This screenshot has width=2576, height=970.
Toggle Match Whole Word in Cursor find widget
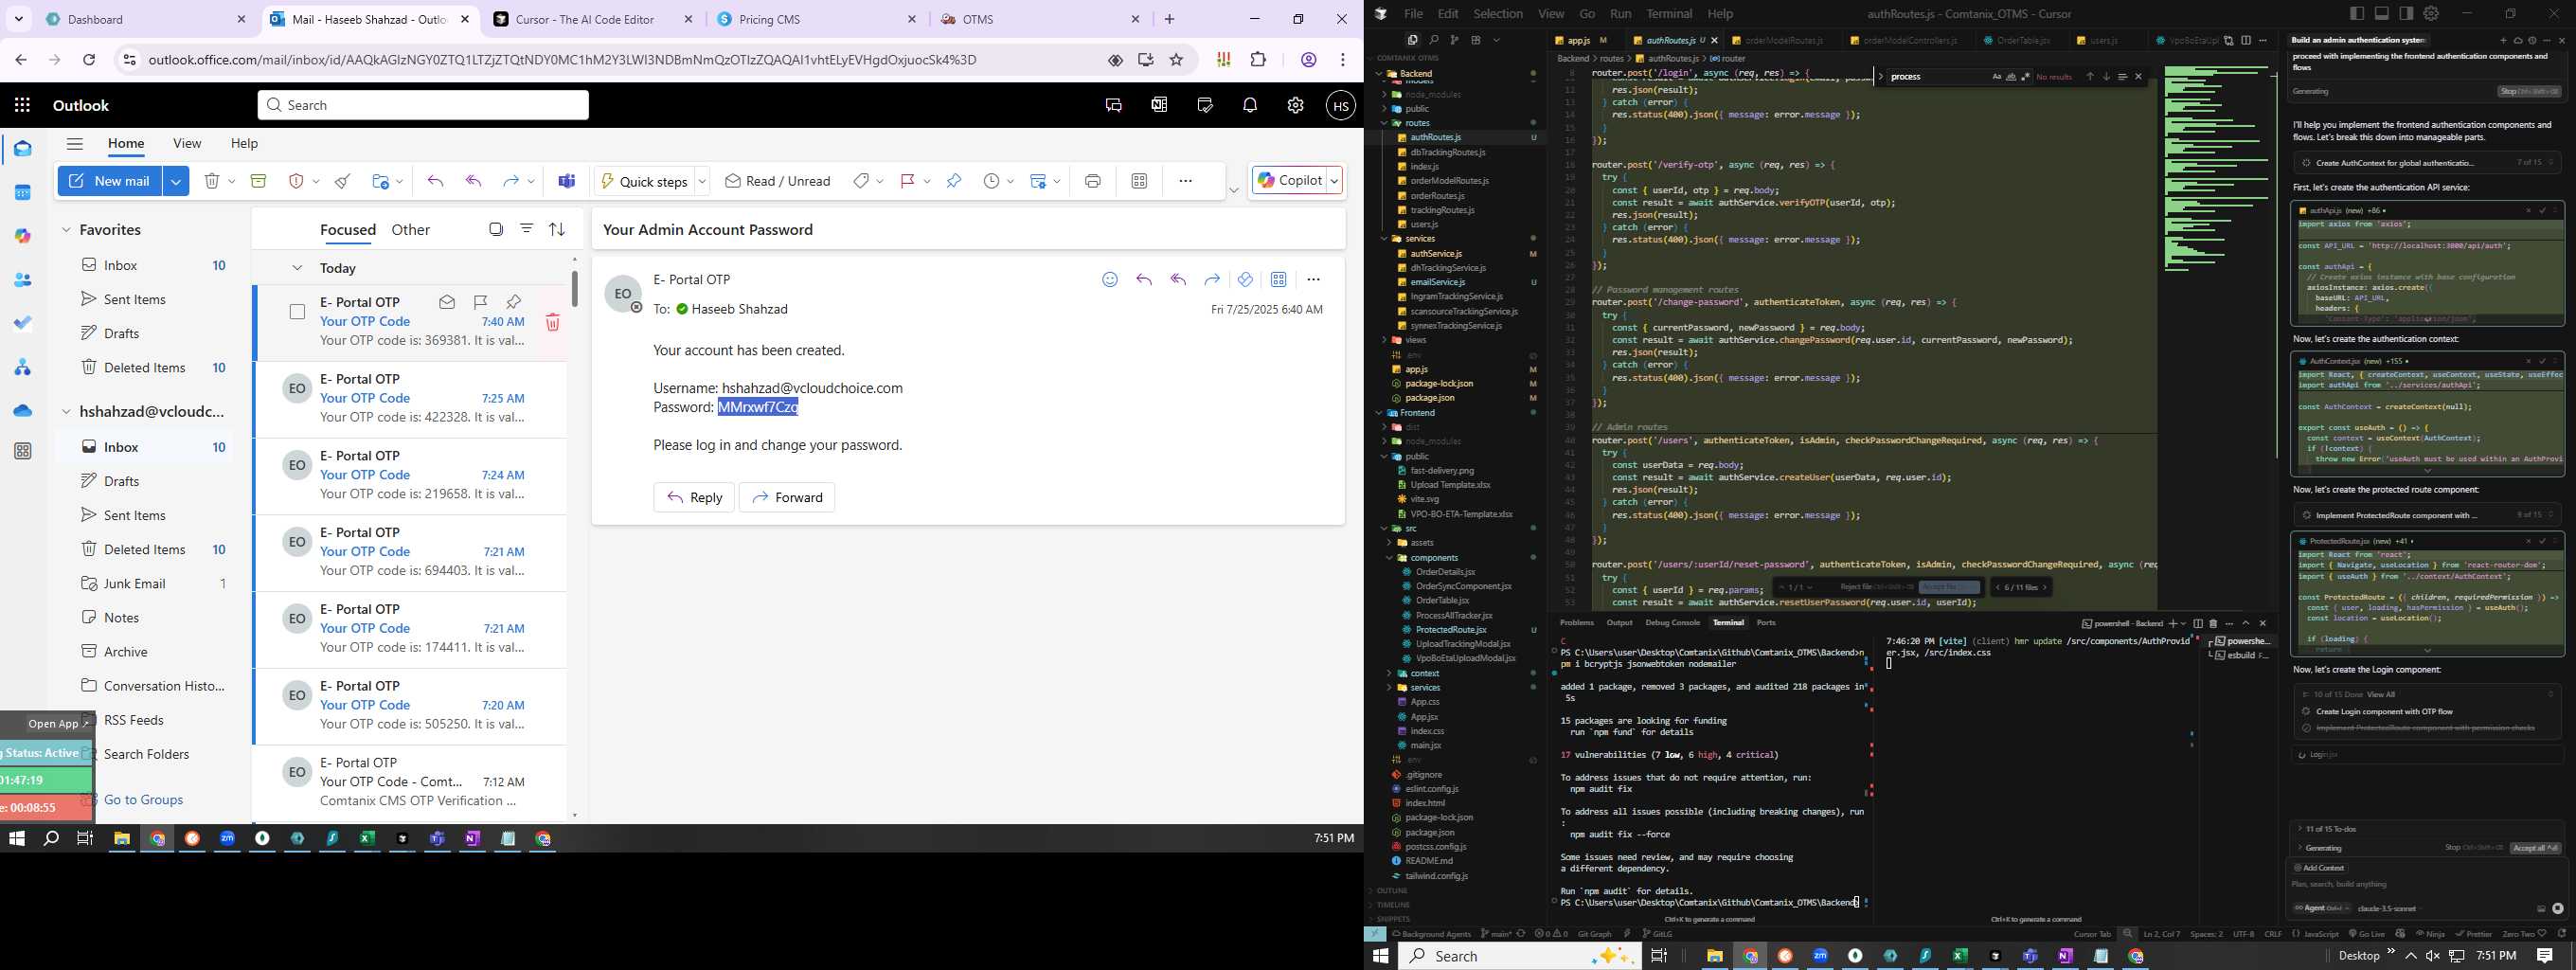(x=2011, y=77)
